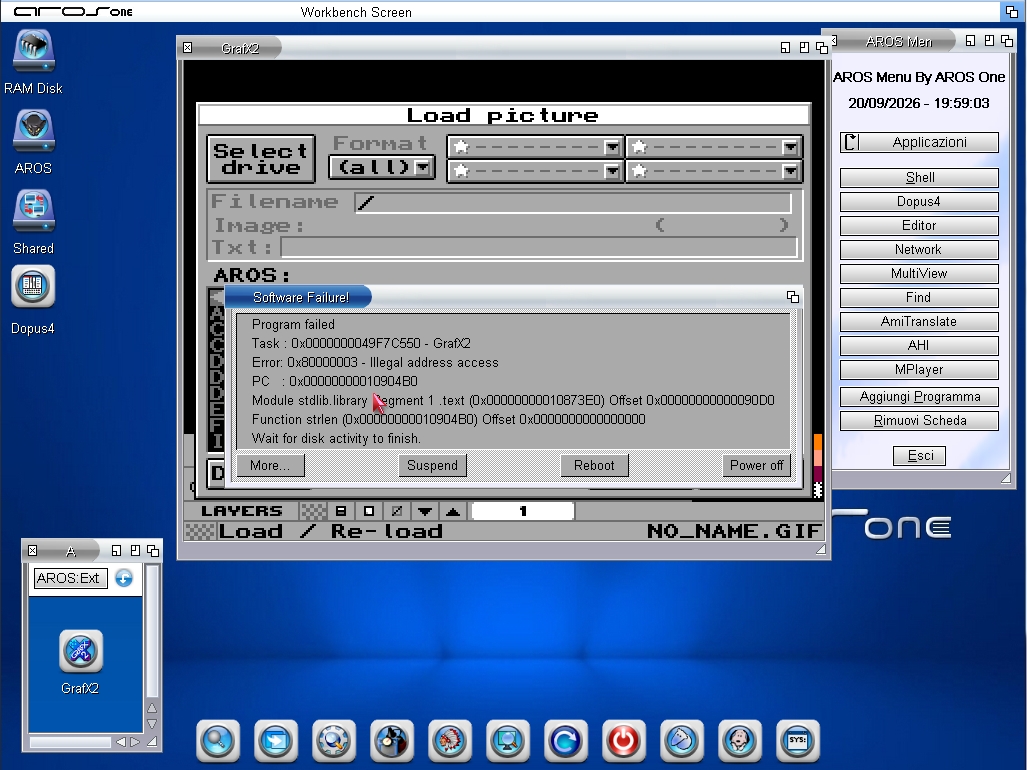1027x770 pixels.
Task: Click Esci to exit AROS Menu
Action: [x=920, y=456]
